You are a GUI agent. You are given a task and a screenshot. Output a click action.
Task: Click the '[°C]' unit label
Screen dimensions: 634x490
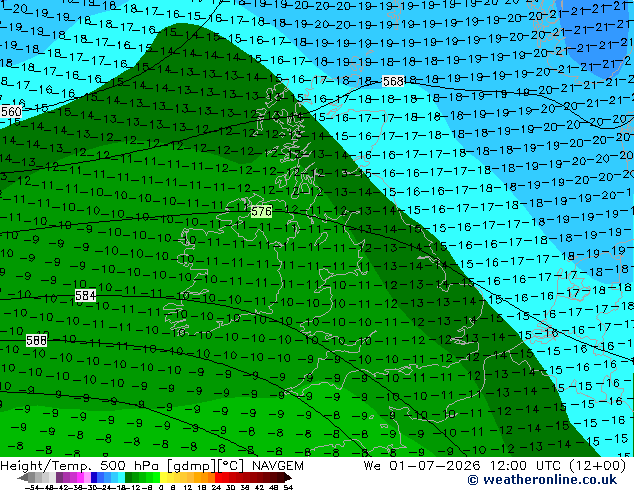[x=231, y=466]
